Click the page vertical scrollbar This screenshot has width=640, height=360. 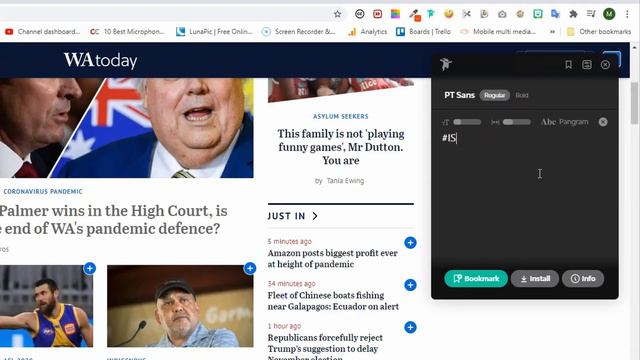(635, 103)
